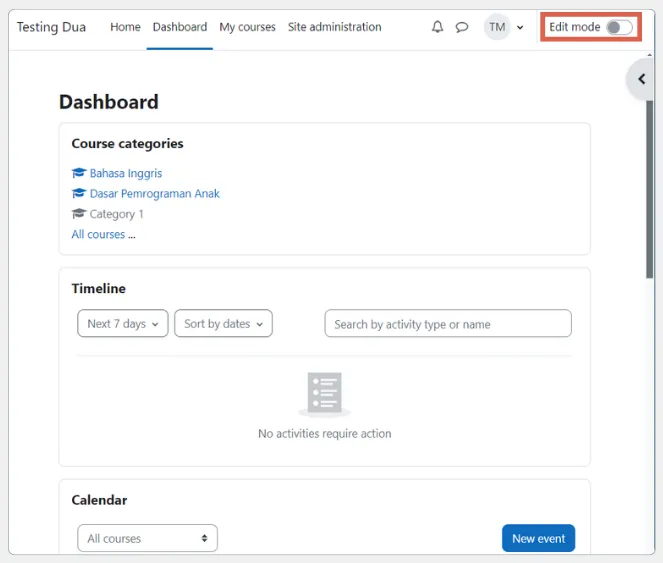
Task: Click the Timeline block heading
Action: 99,288
